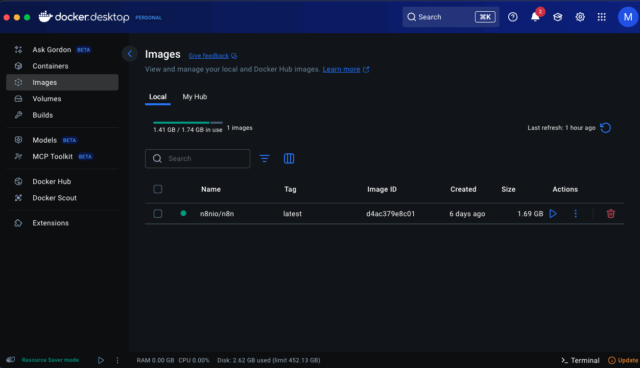Open engine options three-dot menu

pos(118,360)
